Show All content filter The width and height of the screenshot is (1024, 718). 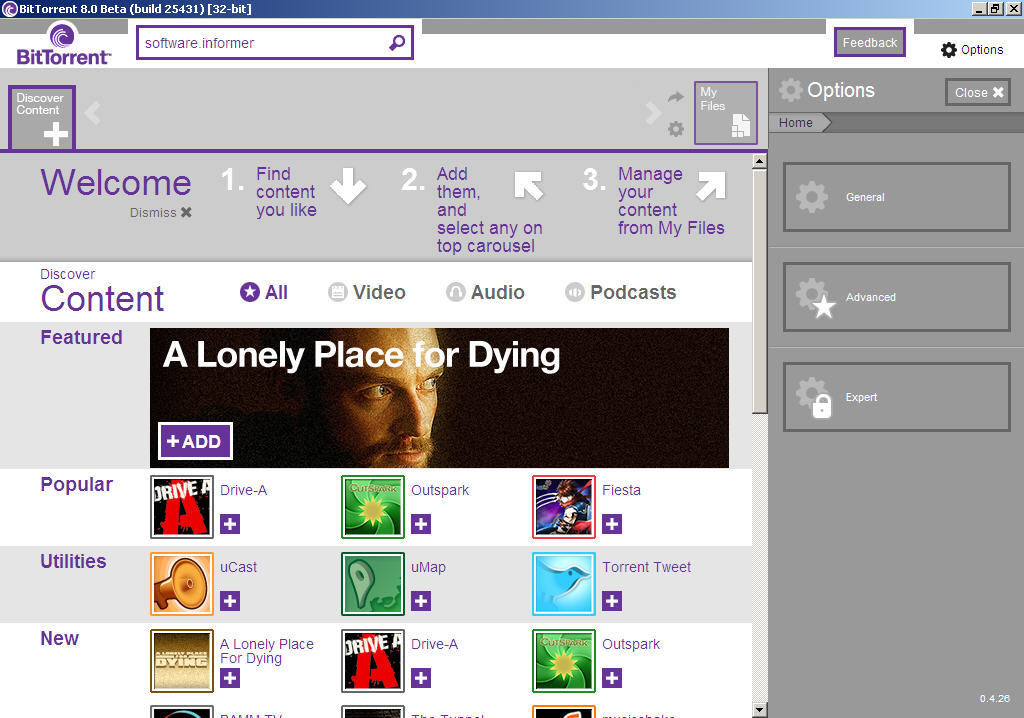tap(264, 292)
